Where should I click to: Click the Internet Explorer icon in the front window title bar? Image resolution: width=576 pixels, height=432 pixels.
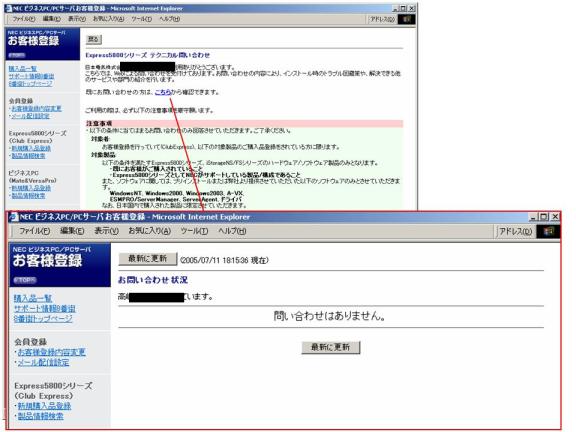pyautogui.click(x=14, y=217)
